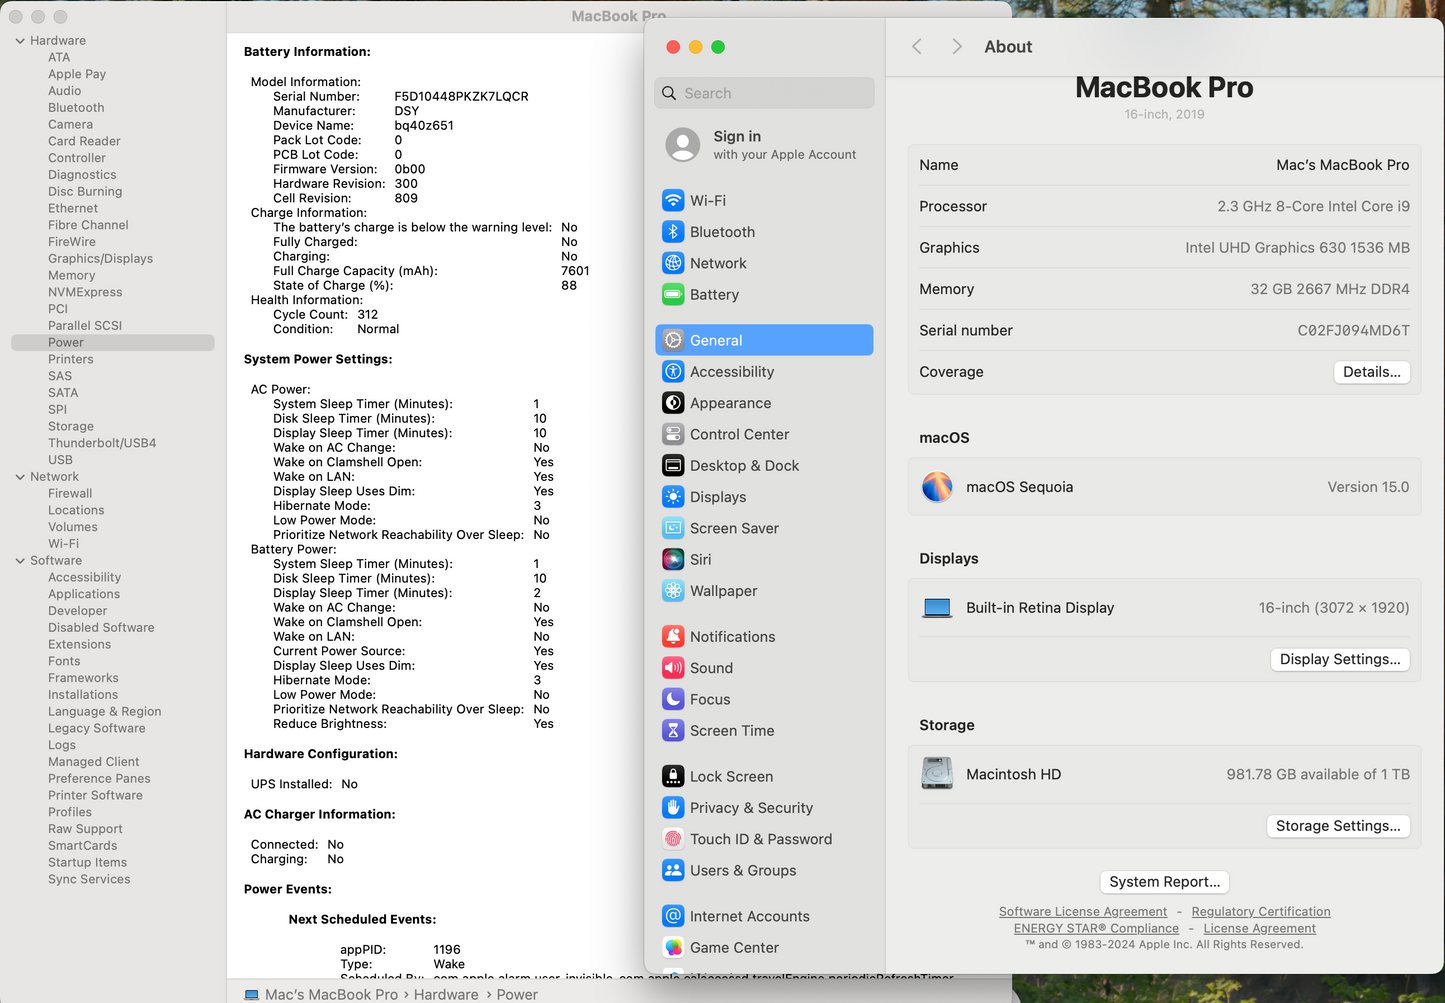The width and height of the screenshot is (1445, 1003).
Task: Open the Software License Agreement link
Action: [x=1083, y=911]
